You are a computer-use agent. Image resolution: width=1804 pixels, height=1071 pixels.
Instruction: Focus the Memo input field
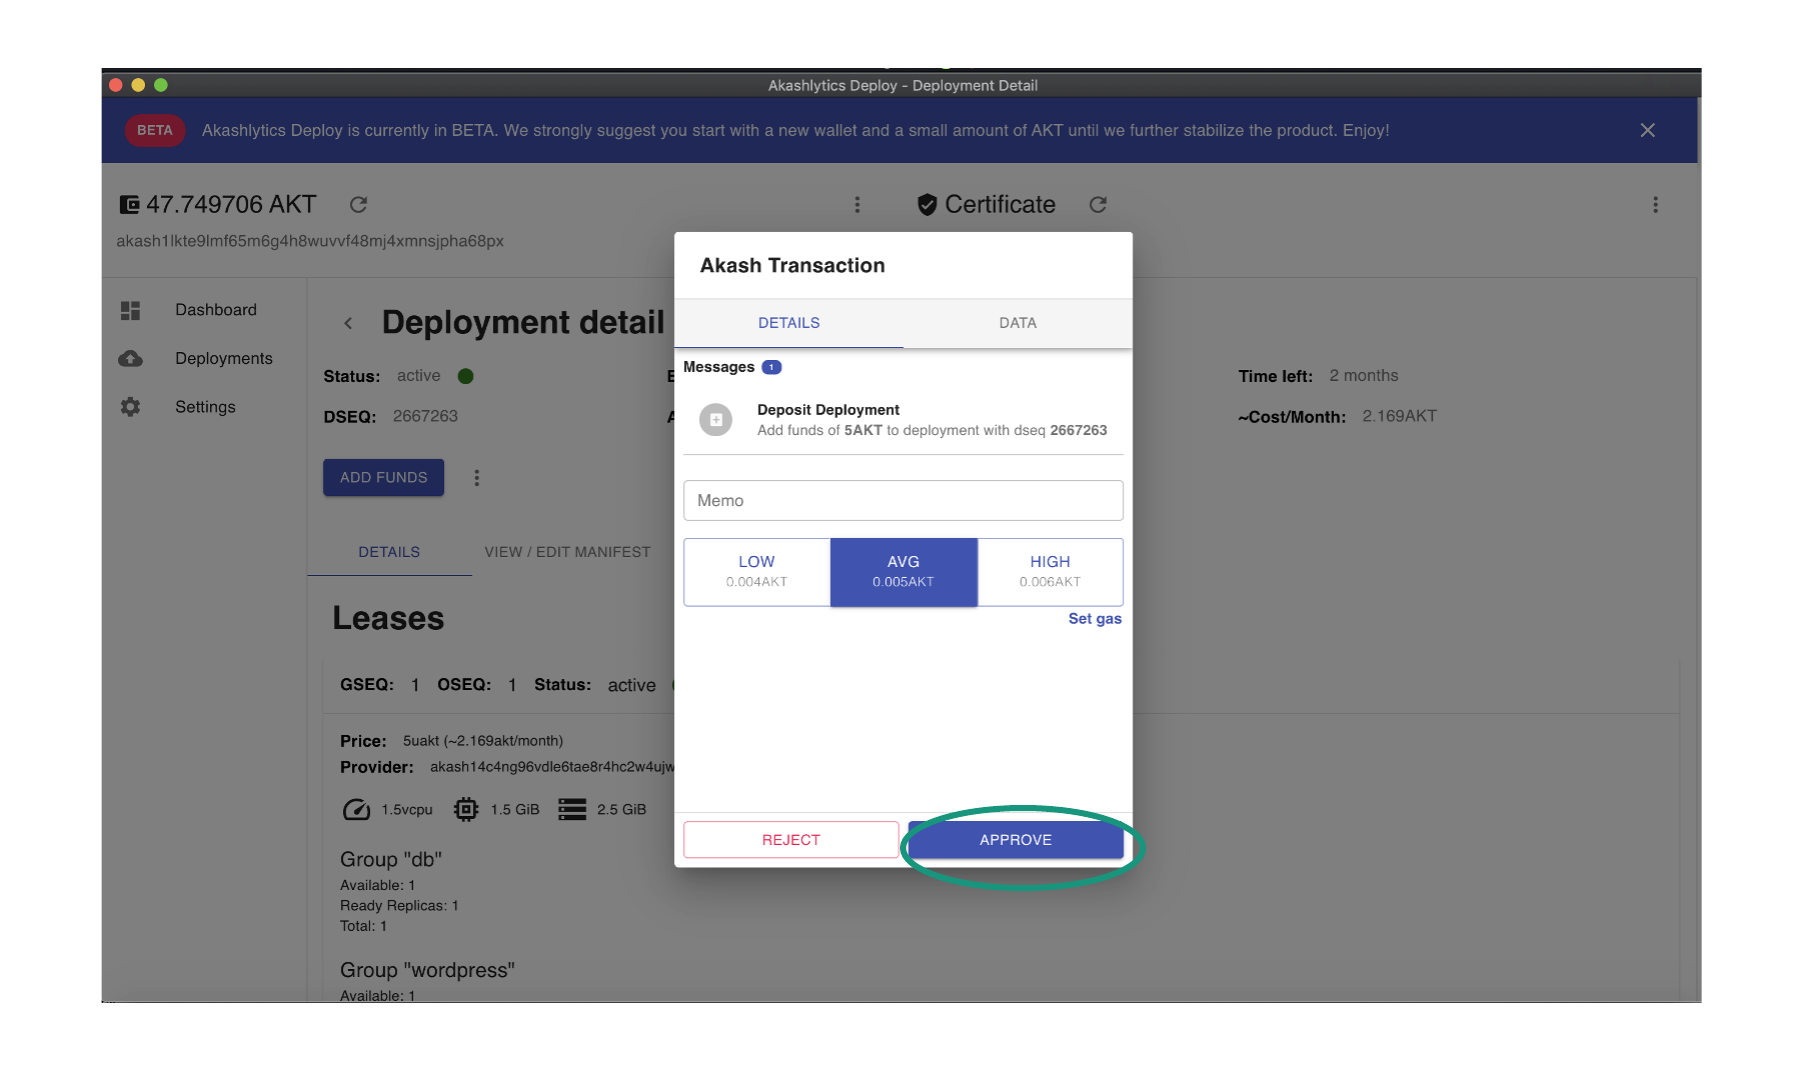pos(903,500)
